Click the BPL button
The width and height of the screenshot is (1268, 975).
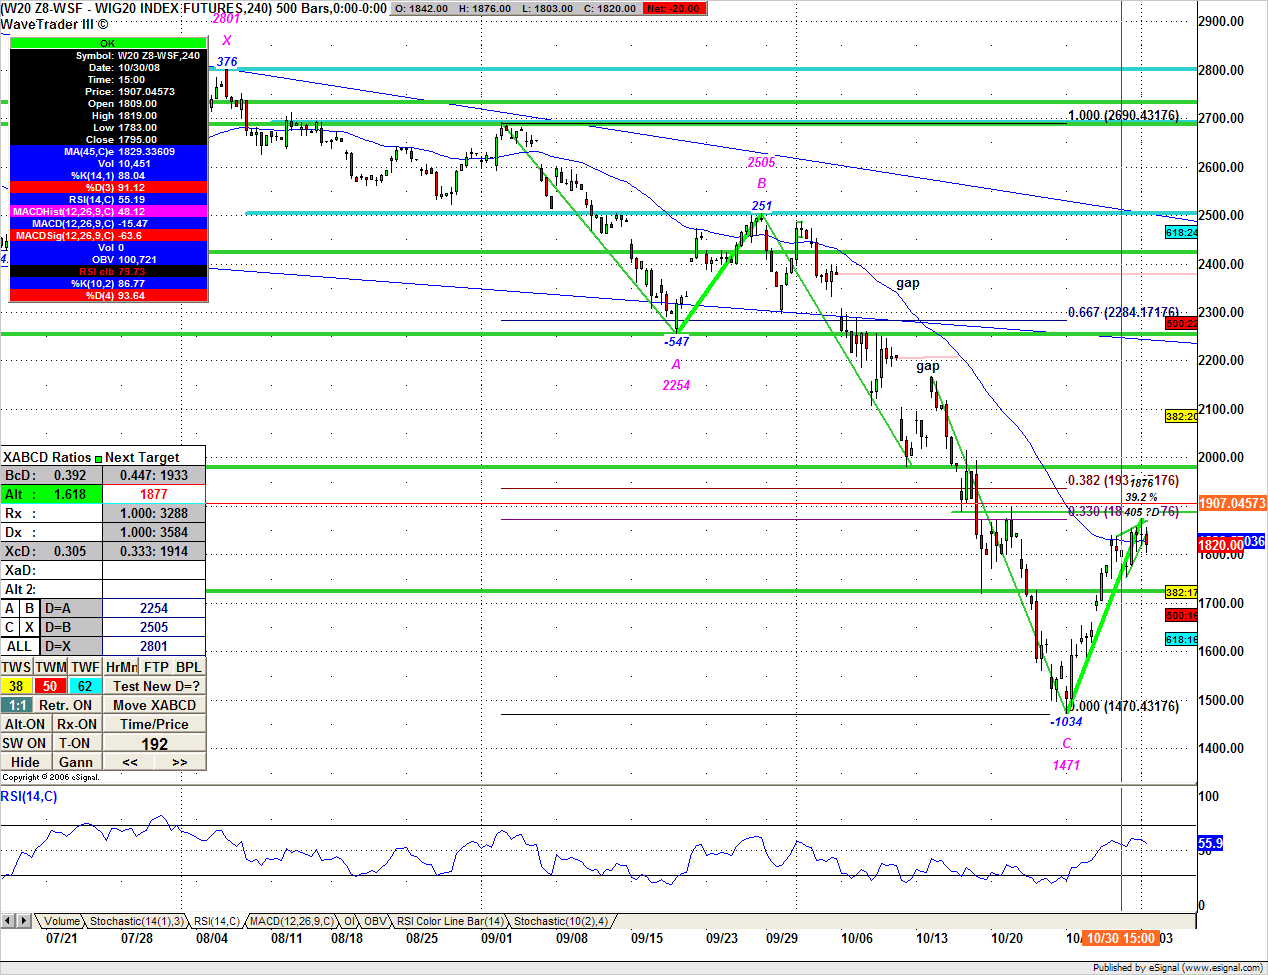pos(189,667)
